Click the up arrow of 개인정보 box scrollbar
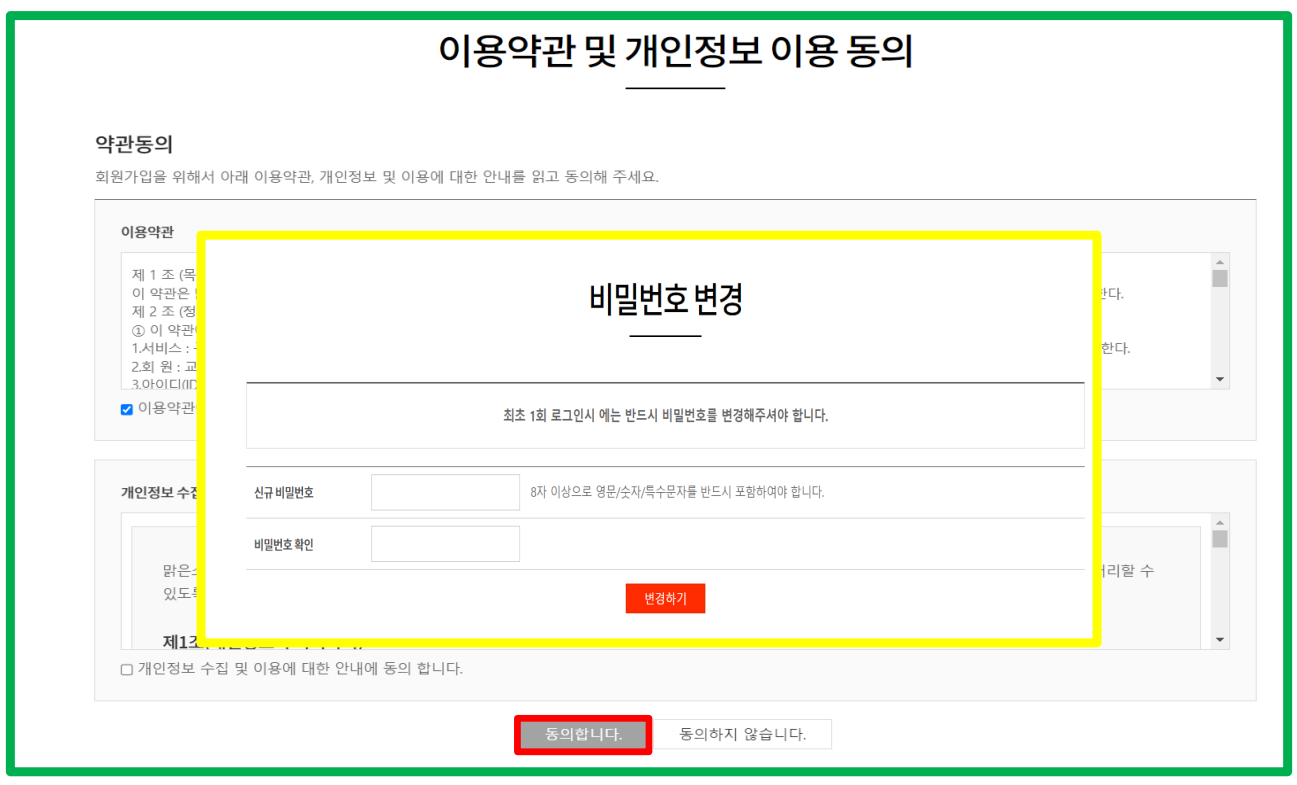1297x785 pixels. click(x=1219, y=521)
